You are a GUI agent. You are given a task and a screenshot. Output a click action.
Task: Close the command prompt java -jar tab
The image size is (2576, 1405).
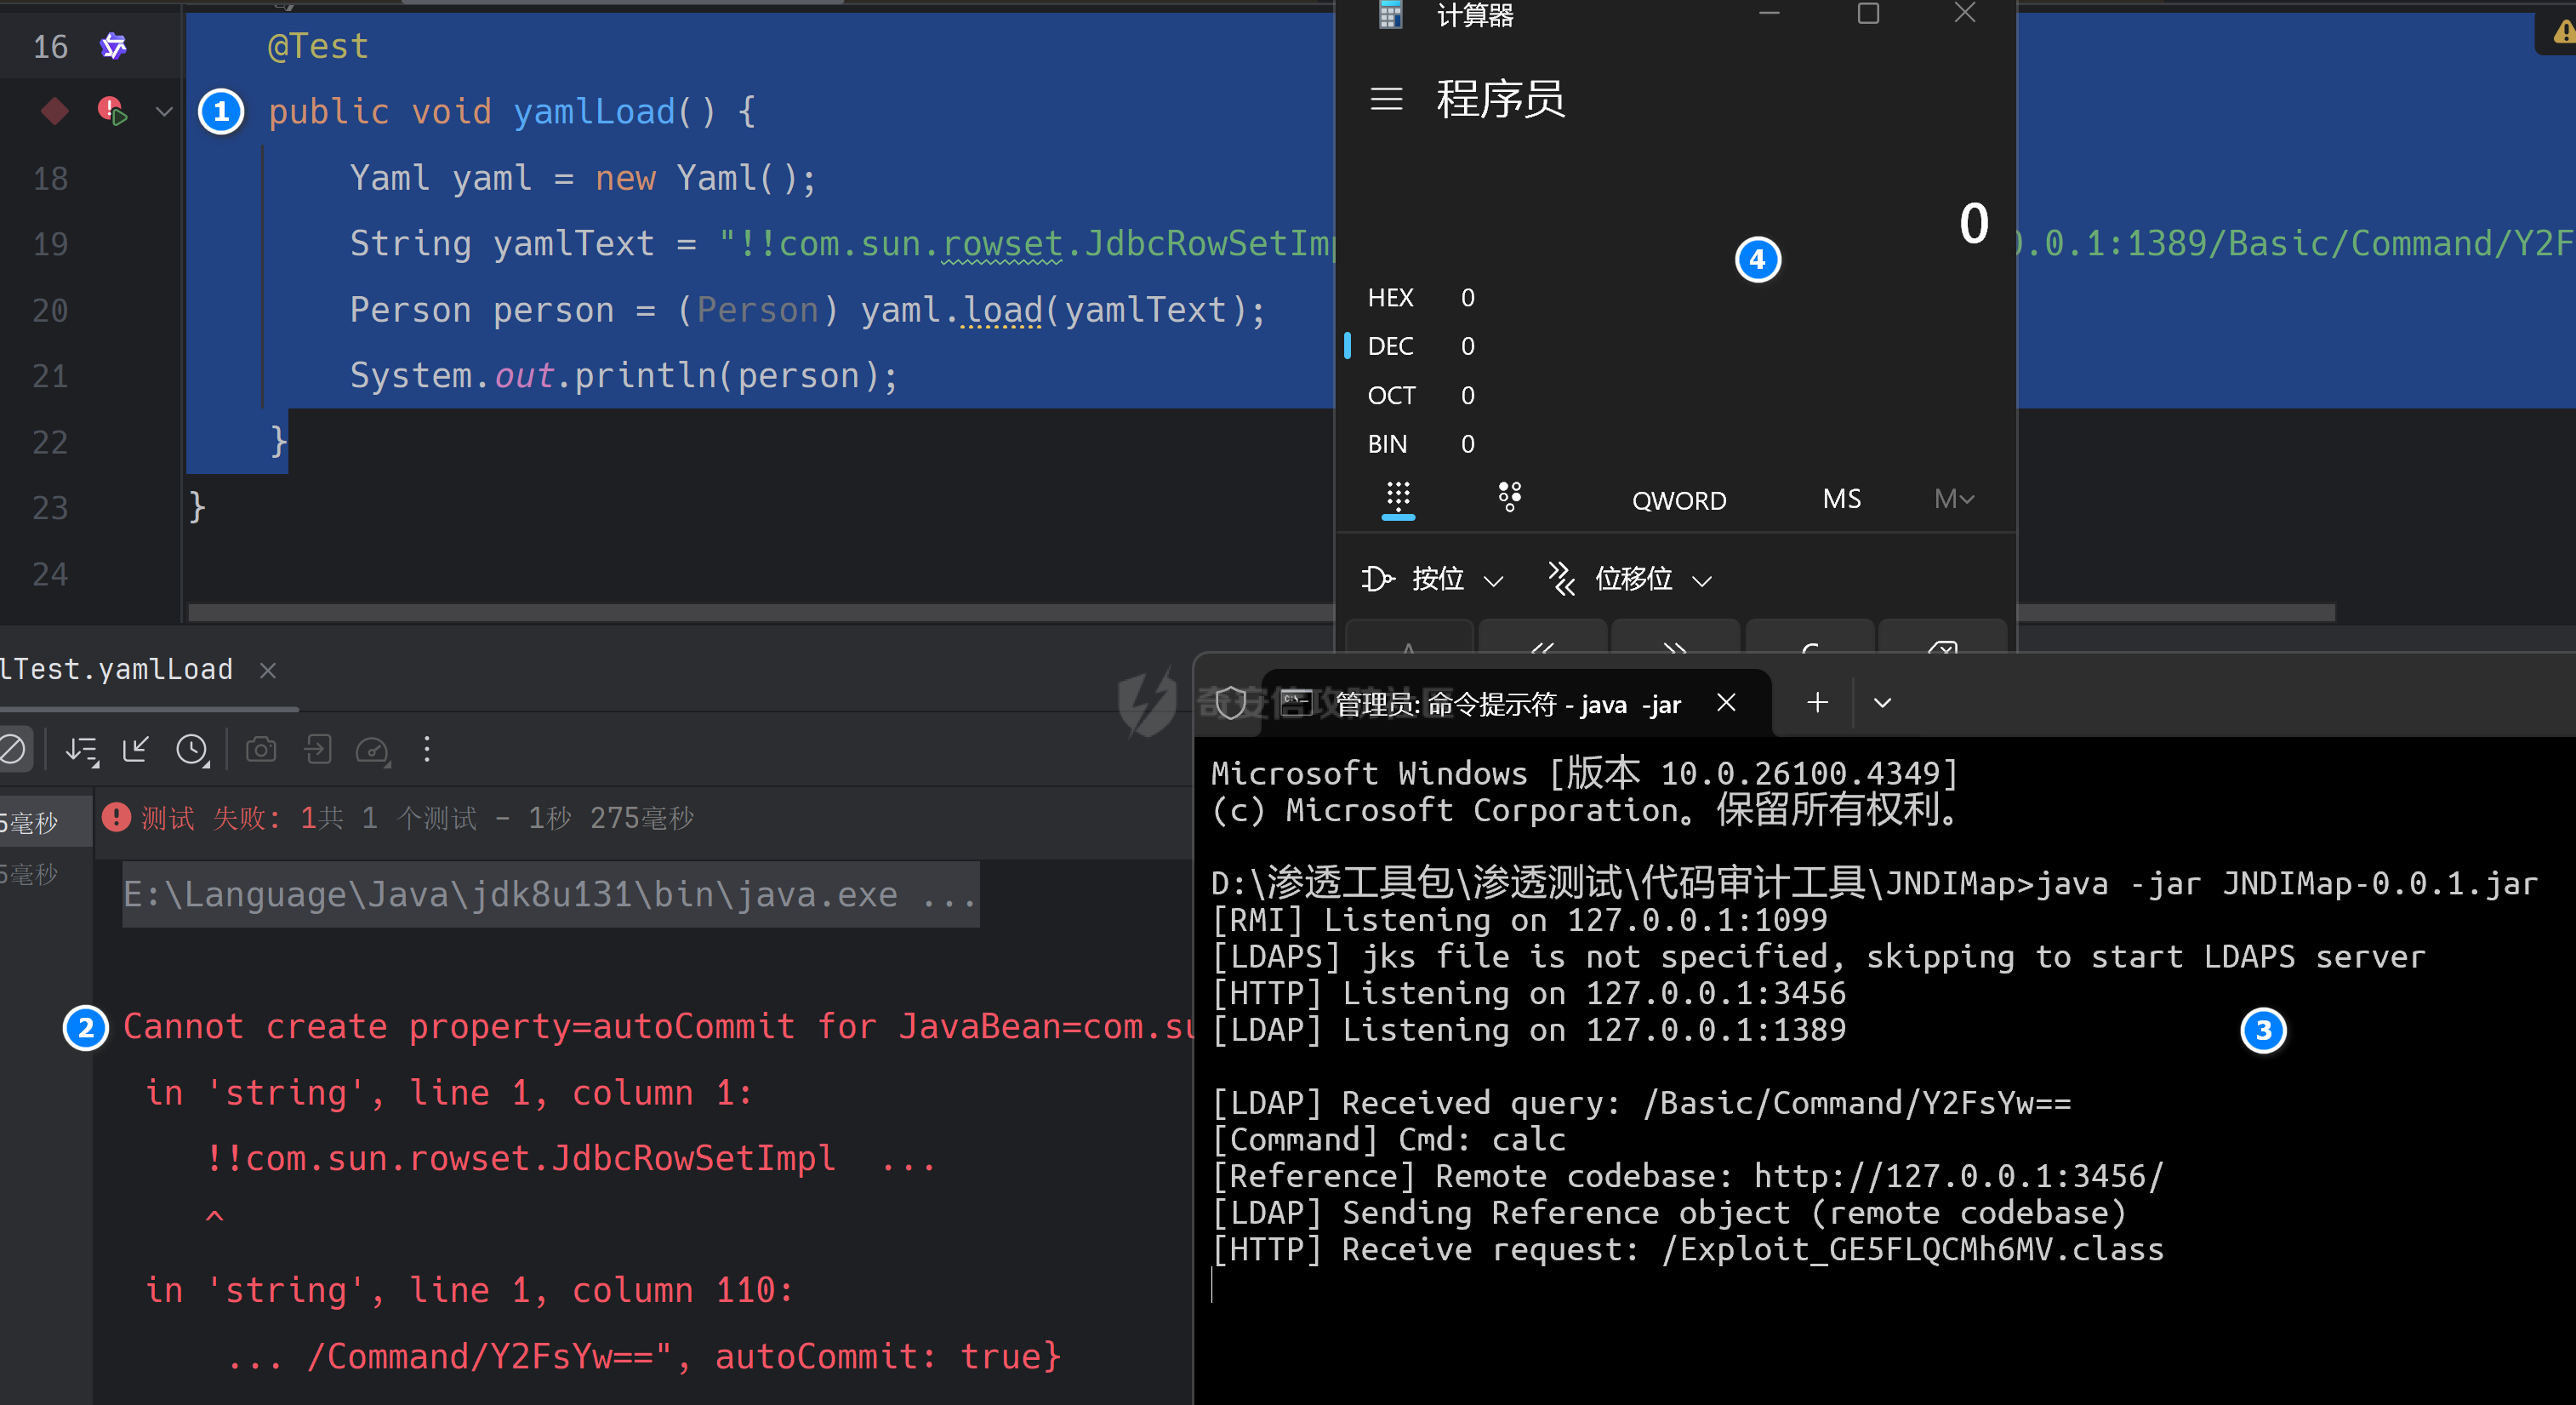[1726, 703]
